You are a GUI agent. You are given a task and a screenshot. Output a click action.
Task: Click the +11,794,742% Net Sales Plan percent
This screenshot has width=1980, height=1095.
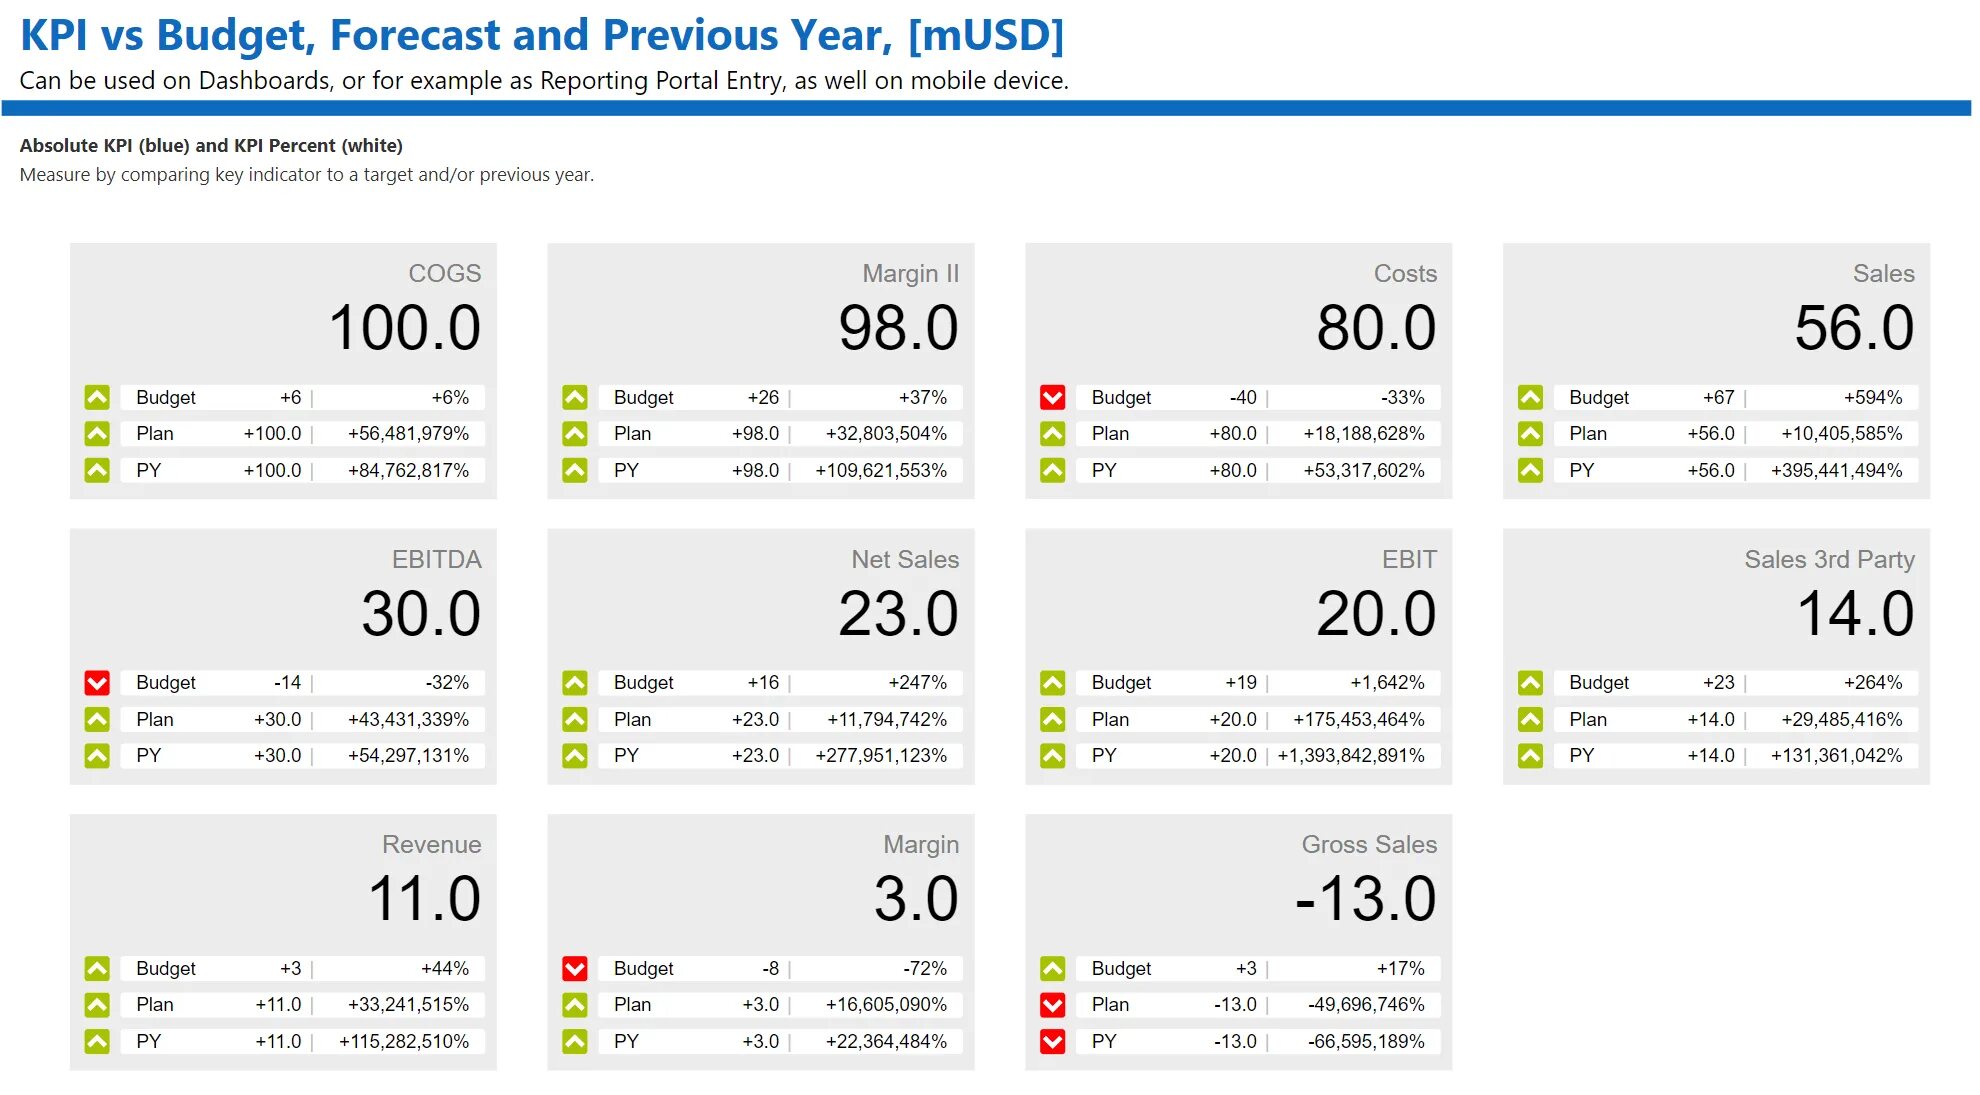click(x=887, y=719)
